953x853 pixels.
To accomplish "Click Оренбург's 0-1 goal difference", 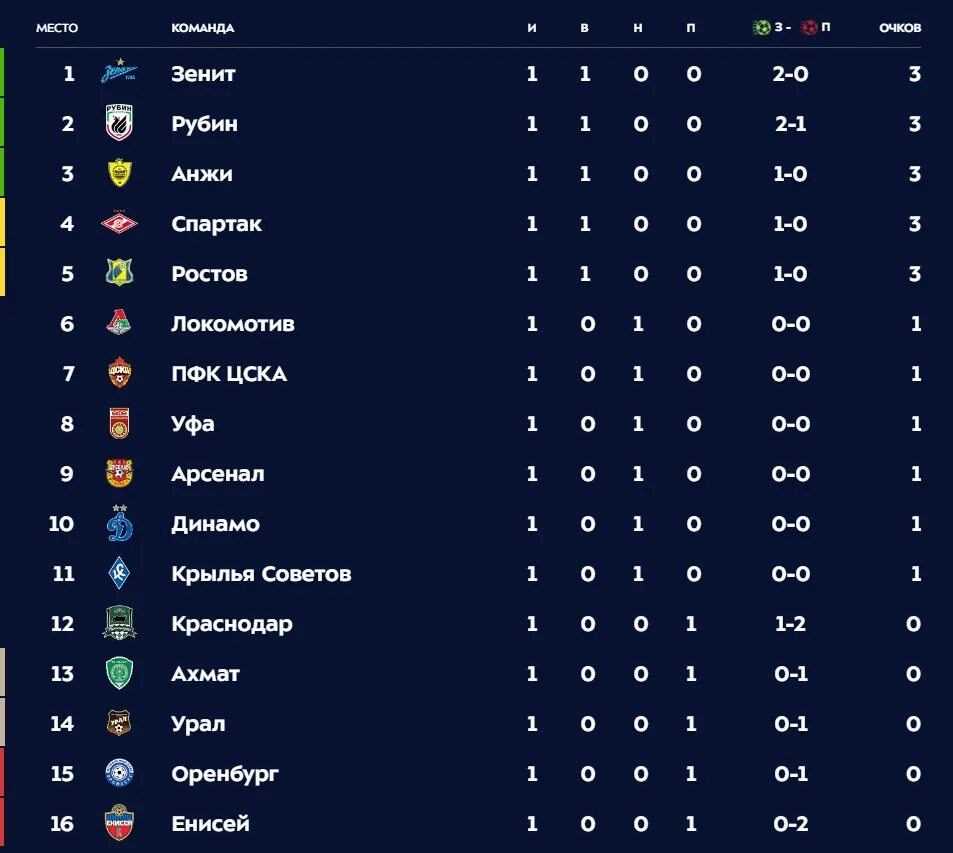I will point(790,774).
